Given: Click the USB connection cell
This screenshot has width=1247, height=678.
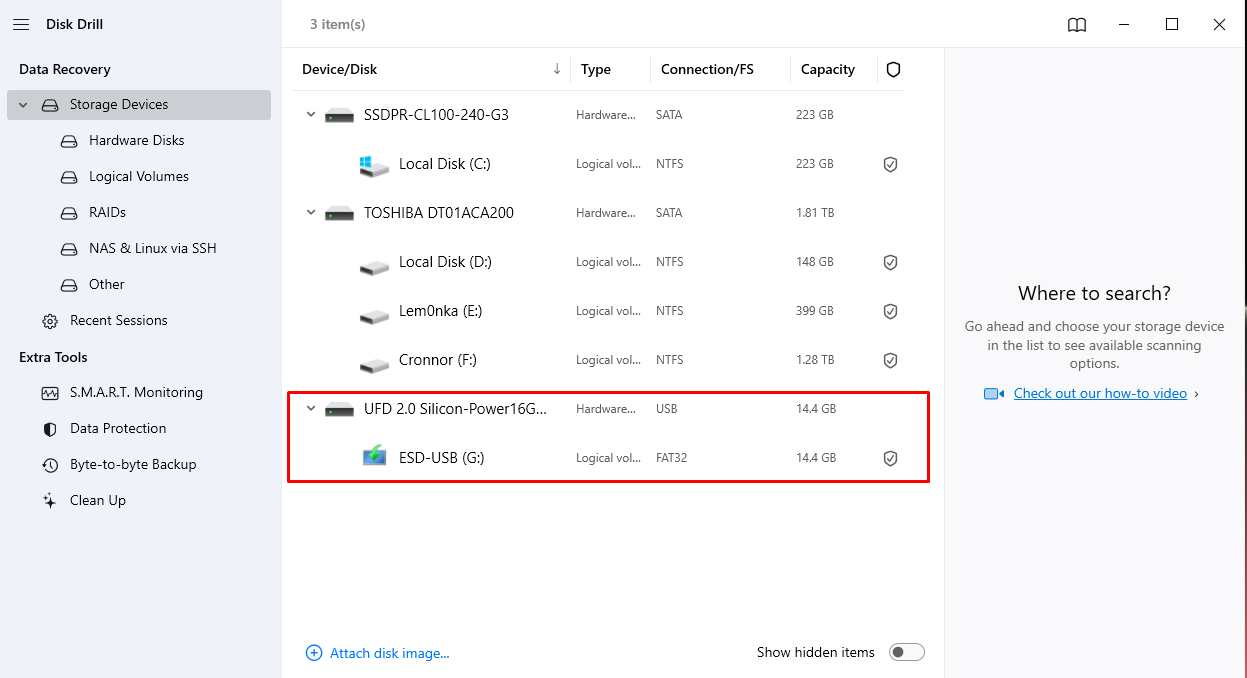Looking at the screenshot, I should click(667, 409).
